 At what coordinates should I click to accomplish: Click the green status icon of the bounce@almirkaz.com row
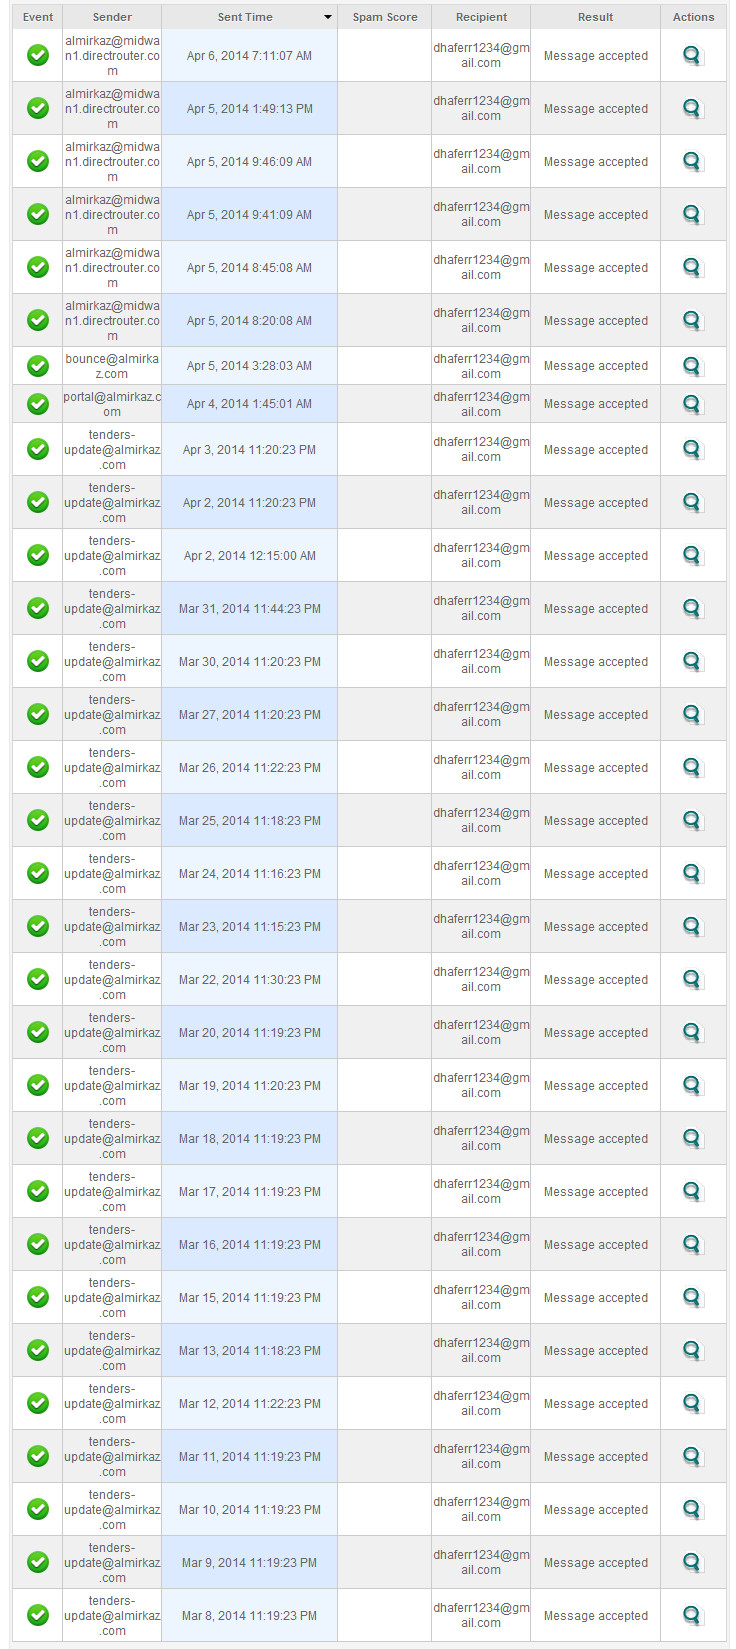tap(38, 366)
